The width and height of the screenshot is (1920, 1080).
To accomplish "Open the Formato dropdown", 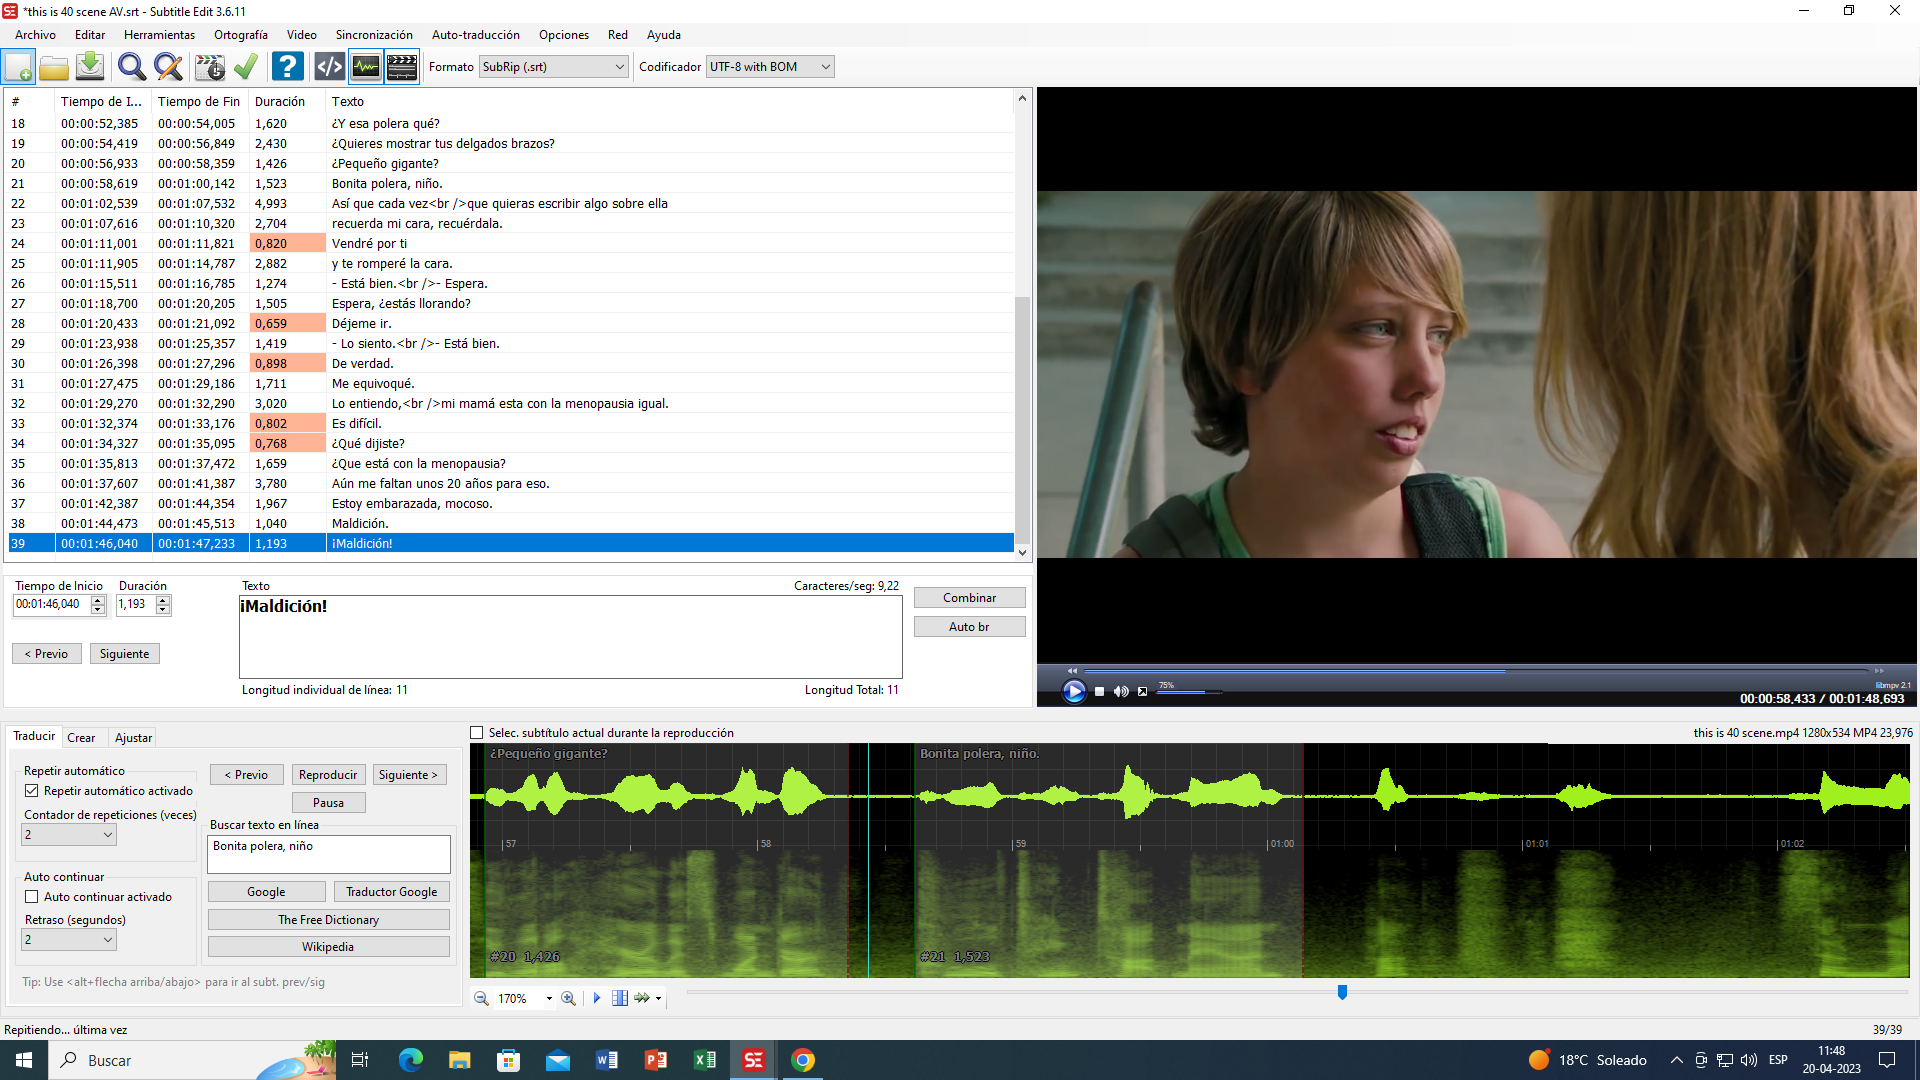I will (620, 66).
